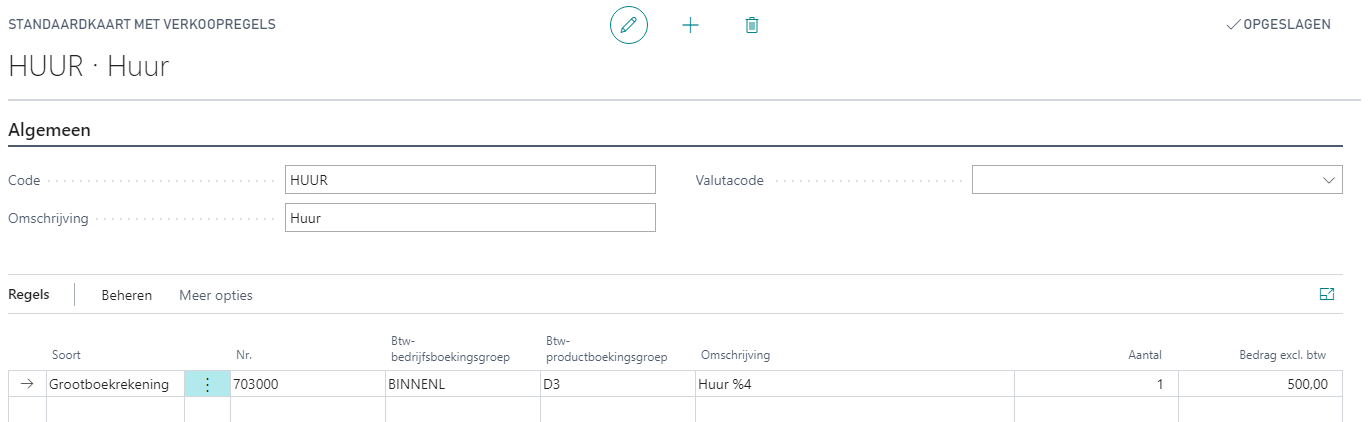Collapse the Algemeen section header
Image resolution: width=1370 pixels, height=422 pixels.
pos(50,130)
